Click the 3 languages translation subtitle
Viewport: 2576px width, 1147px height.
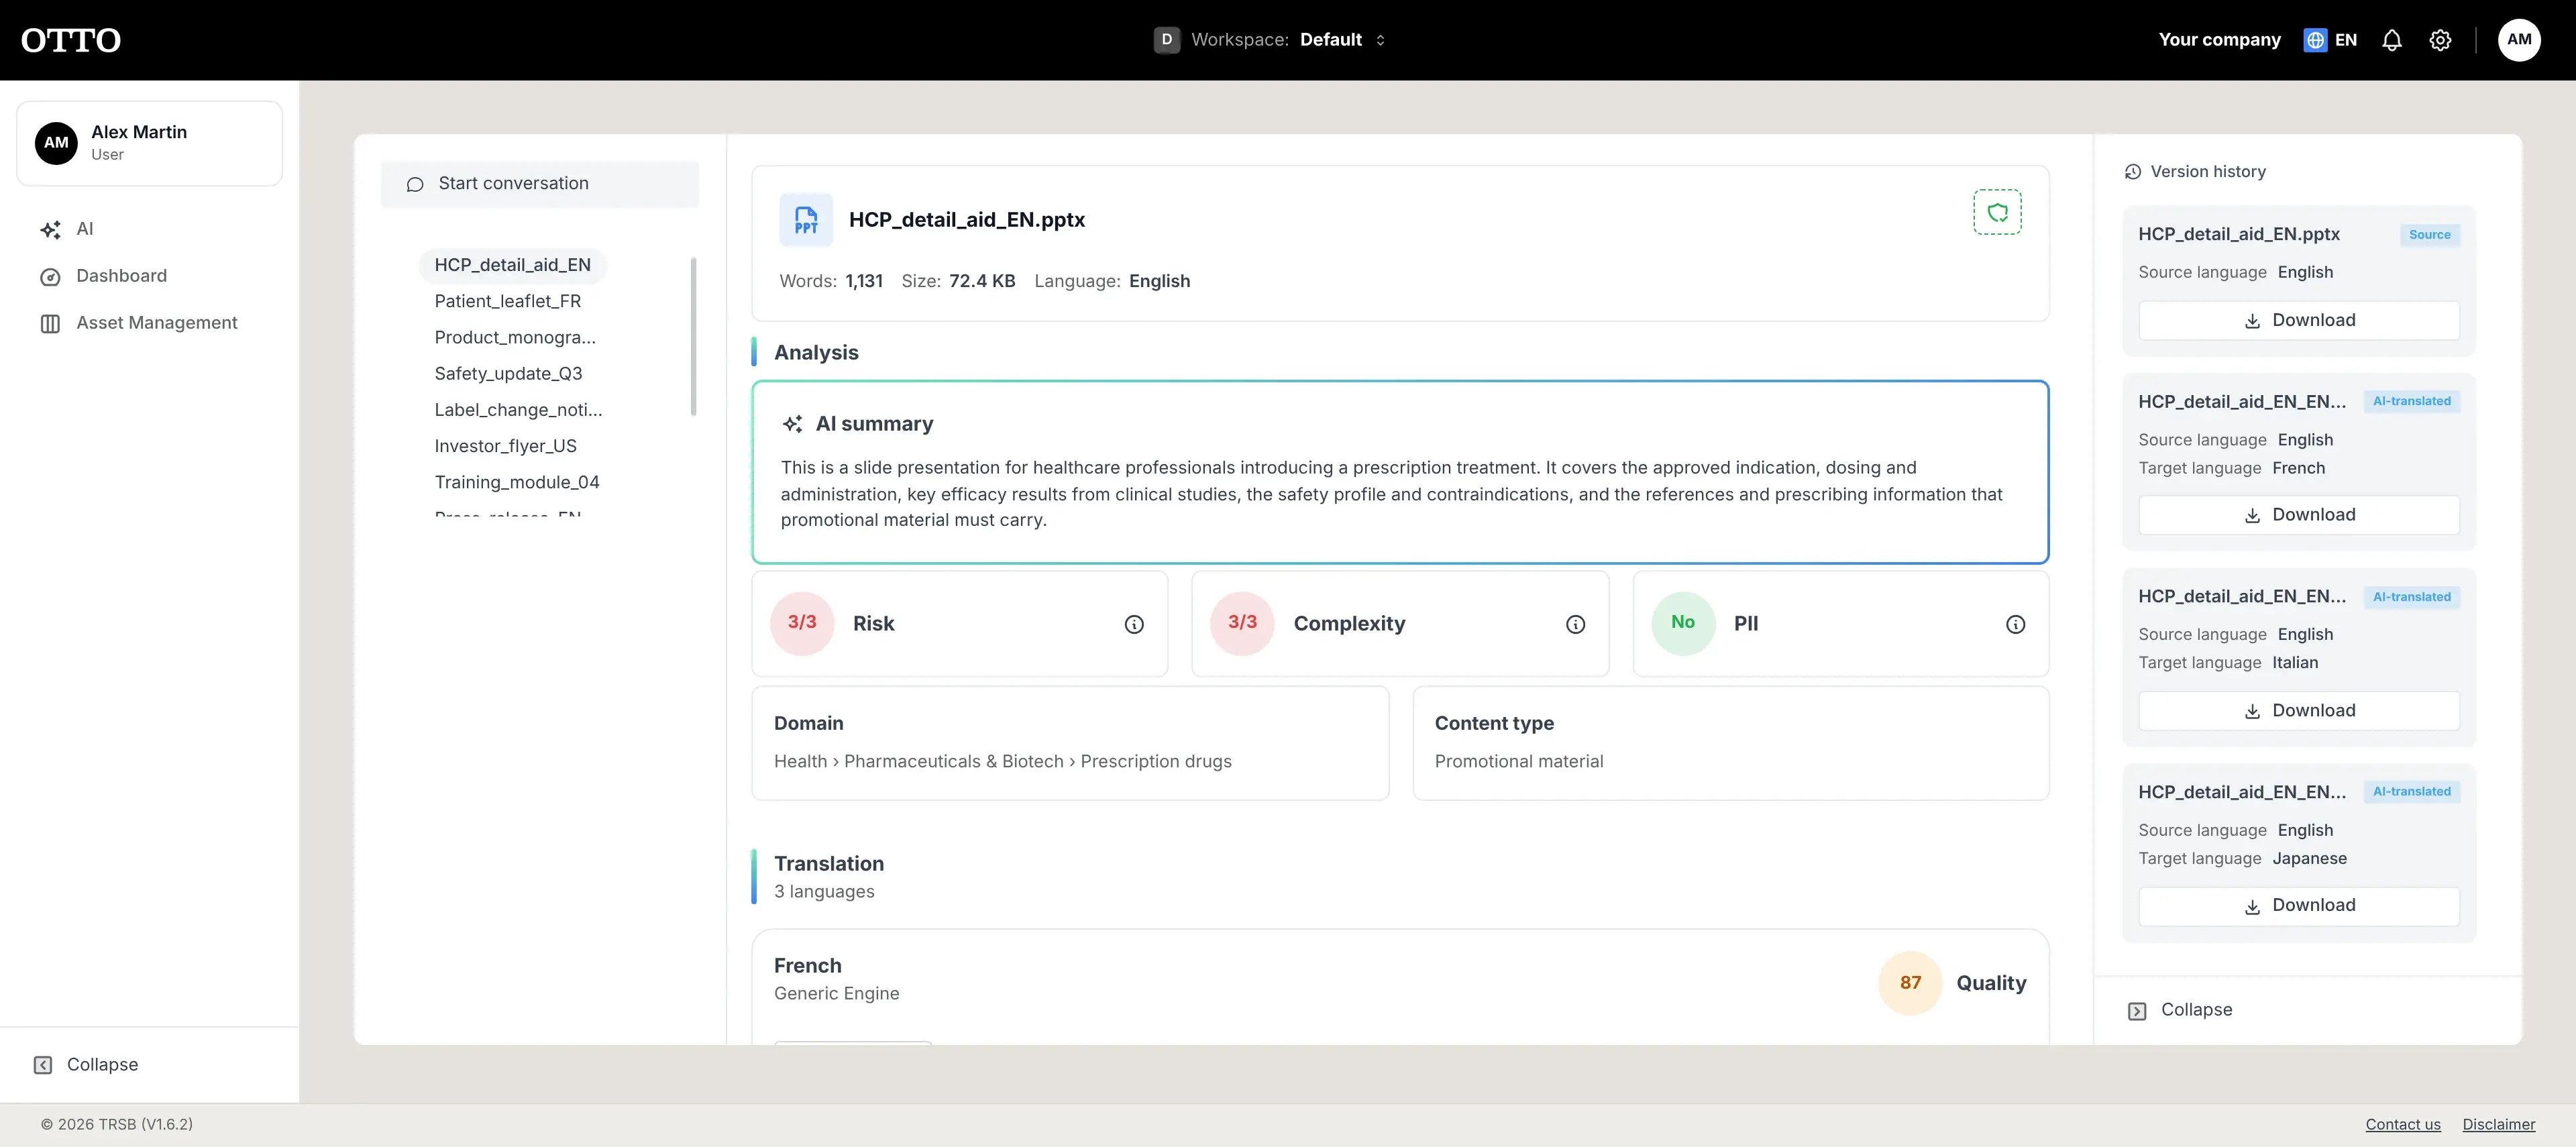tap(824, 891)
